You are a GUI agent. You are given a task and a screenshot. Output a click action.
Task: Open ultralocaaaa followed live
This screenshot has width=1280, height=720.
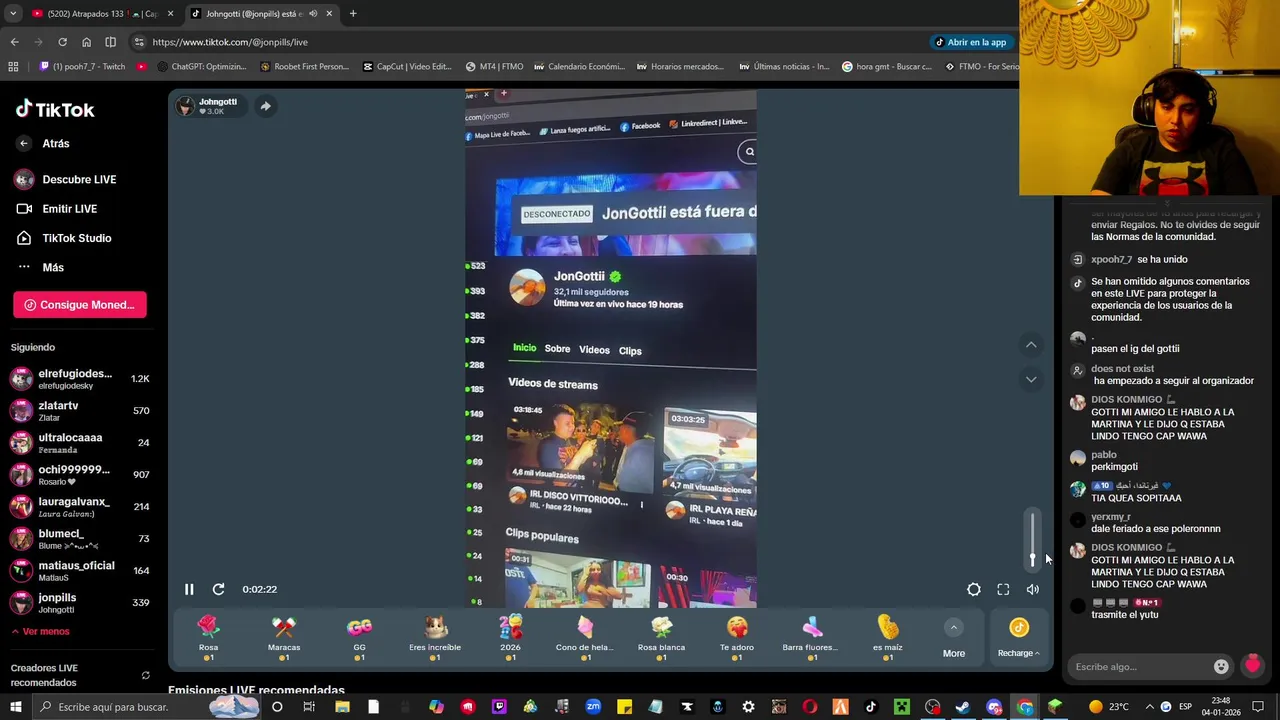(x=80, y=443)
